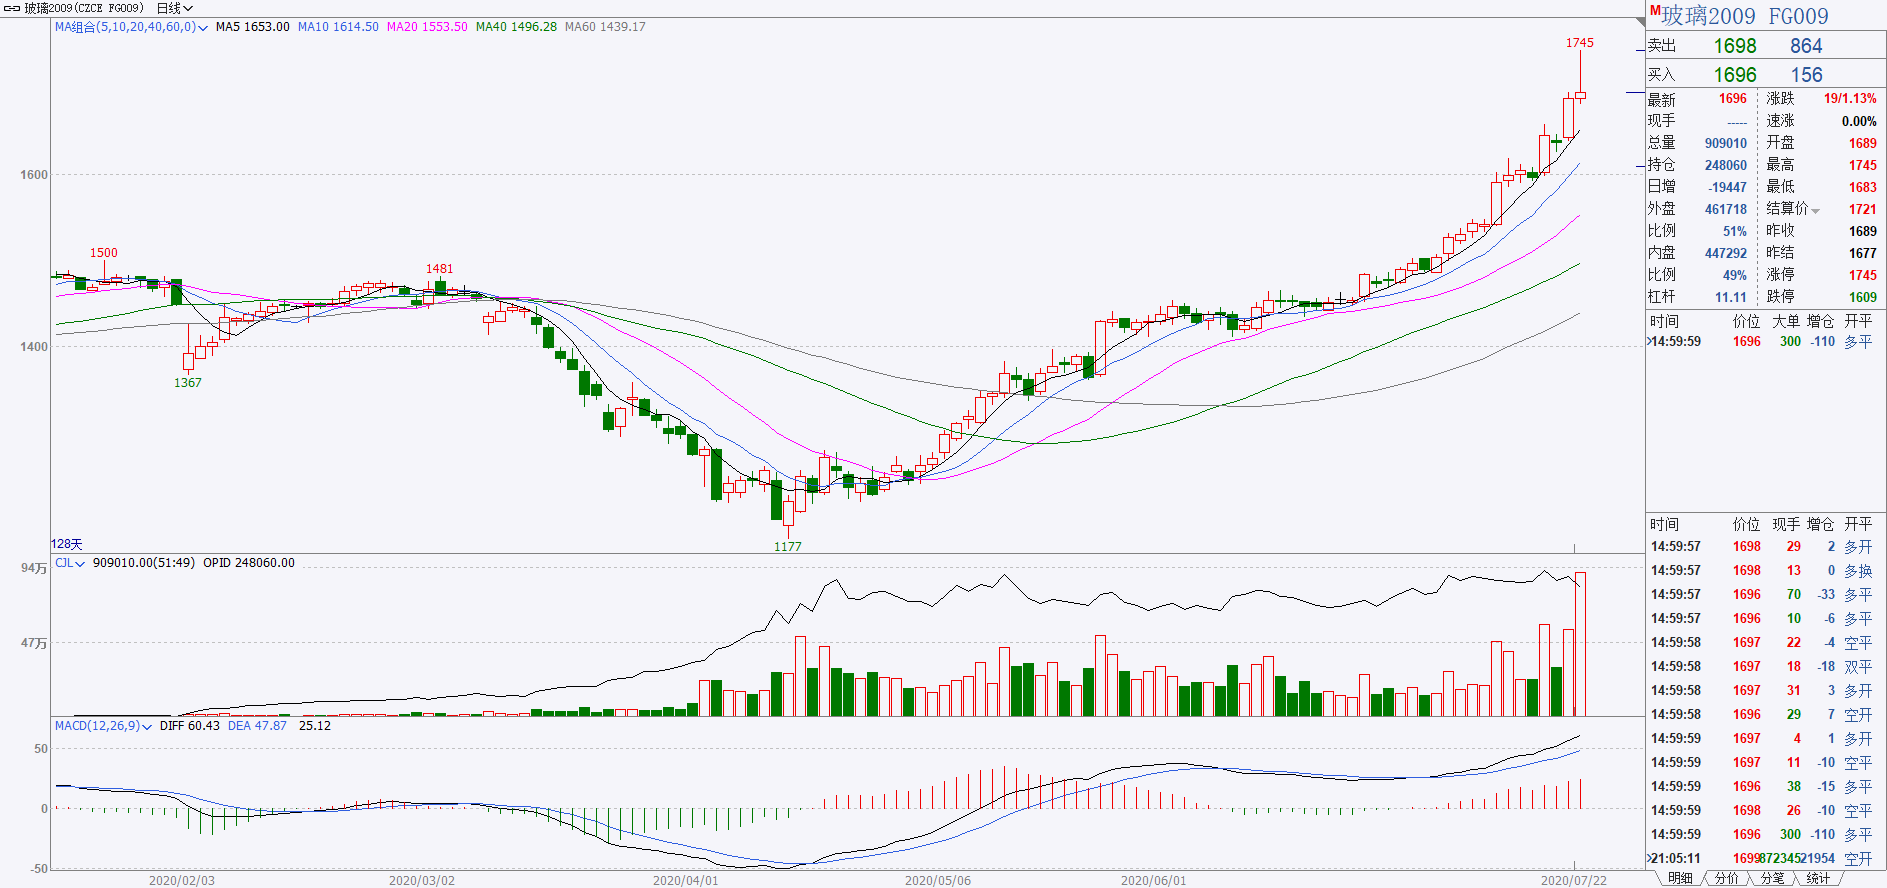
Task: Click the 94万 volume axis label
Action: point(34,568)
